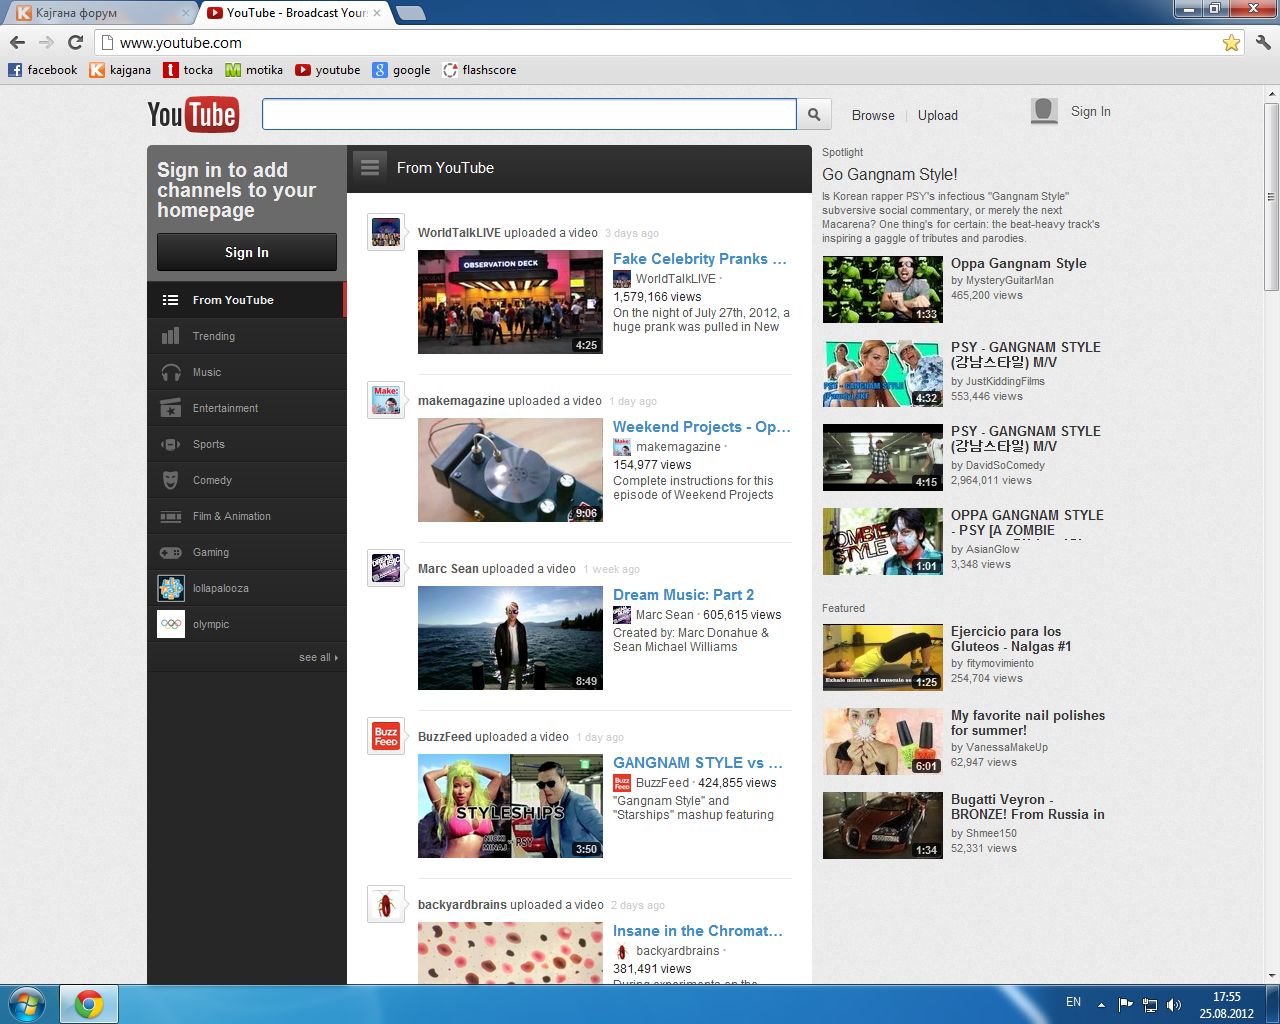Bookmark this page with the star icon

[1231, 42]
